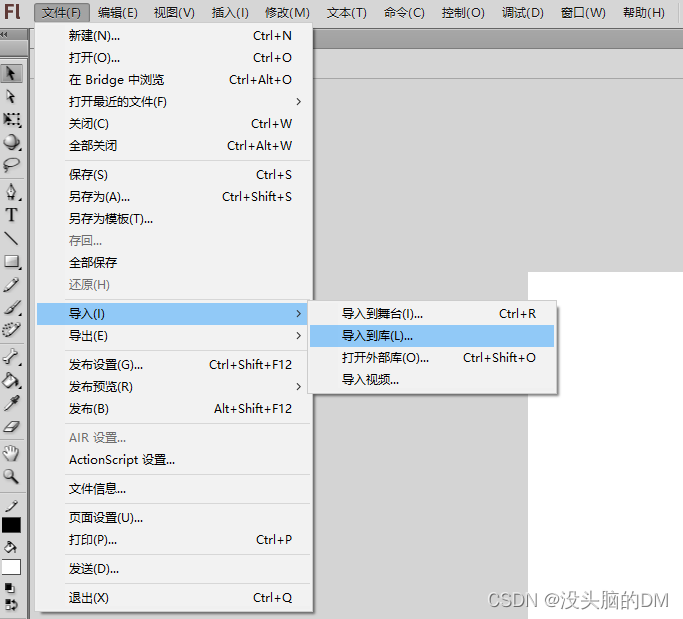Select the Eyedropper tool
683x619 pixels.
tap(11, 403)
